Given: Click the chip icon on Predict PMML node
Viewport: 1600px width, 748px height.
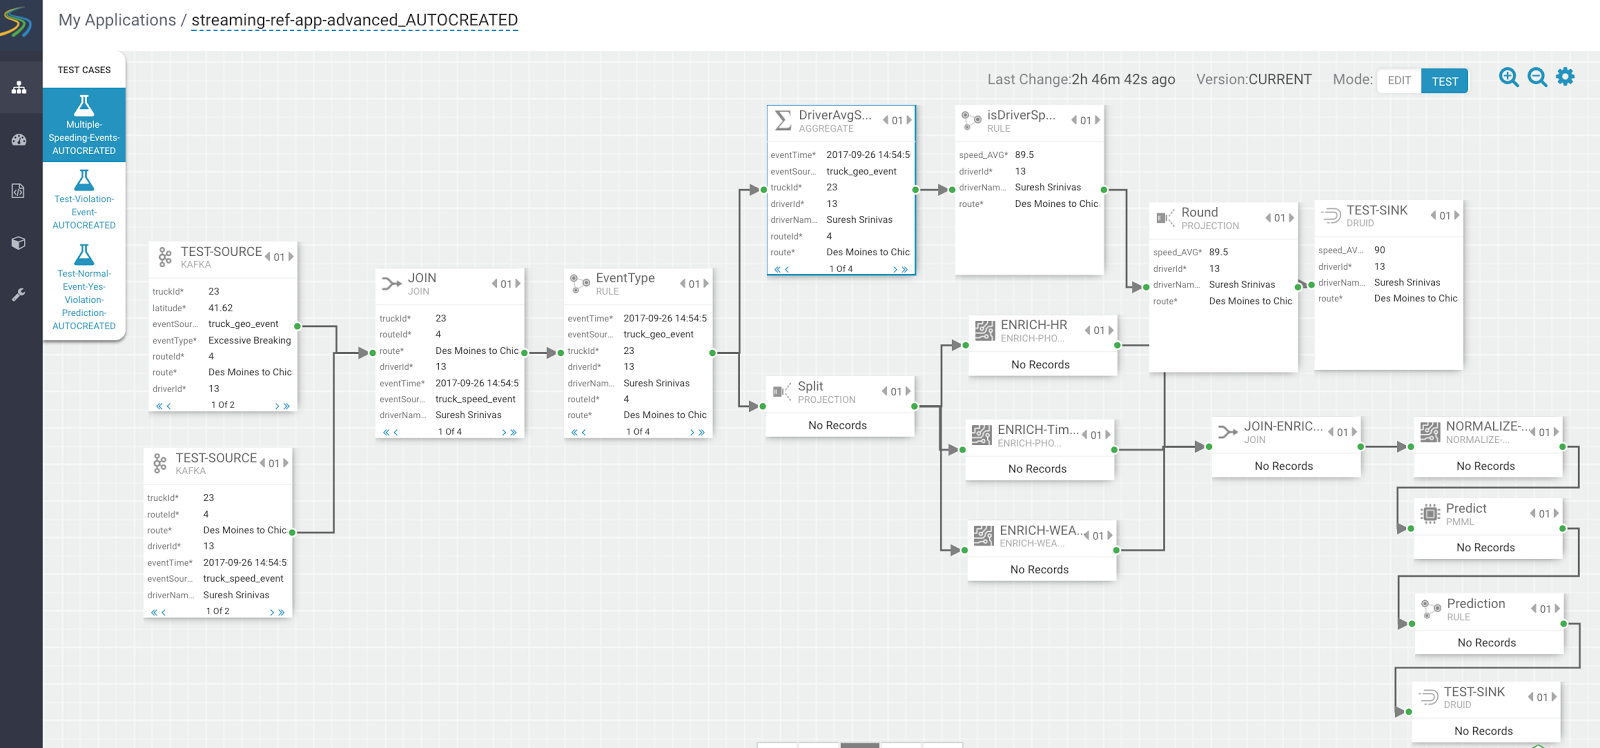Looking at the screenshot, I should 1430,514.
